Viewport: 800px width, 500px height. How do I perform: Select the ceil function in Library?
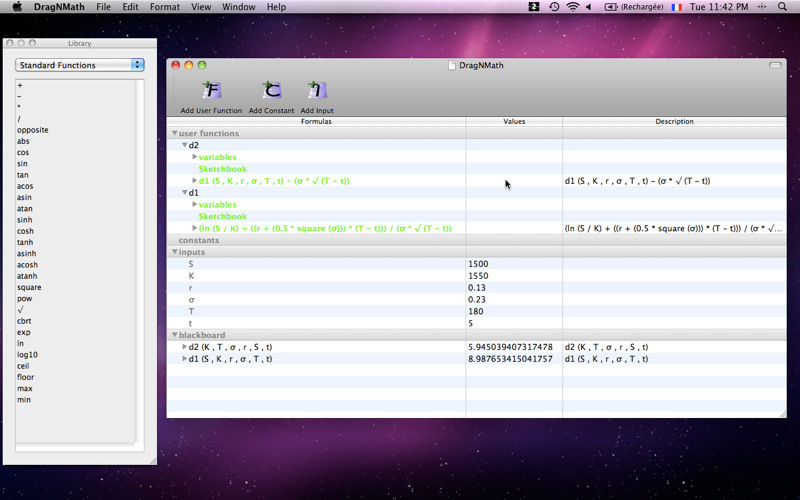pyautogui.click(x=23, y=366)
